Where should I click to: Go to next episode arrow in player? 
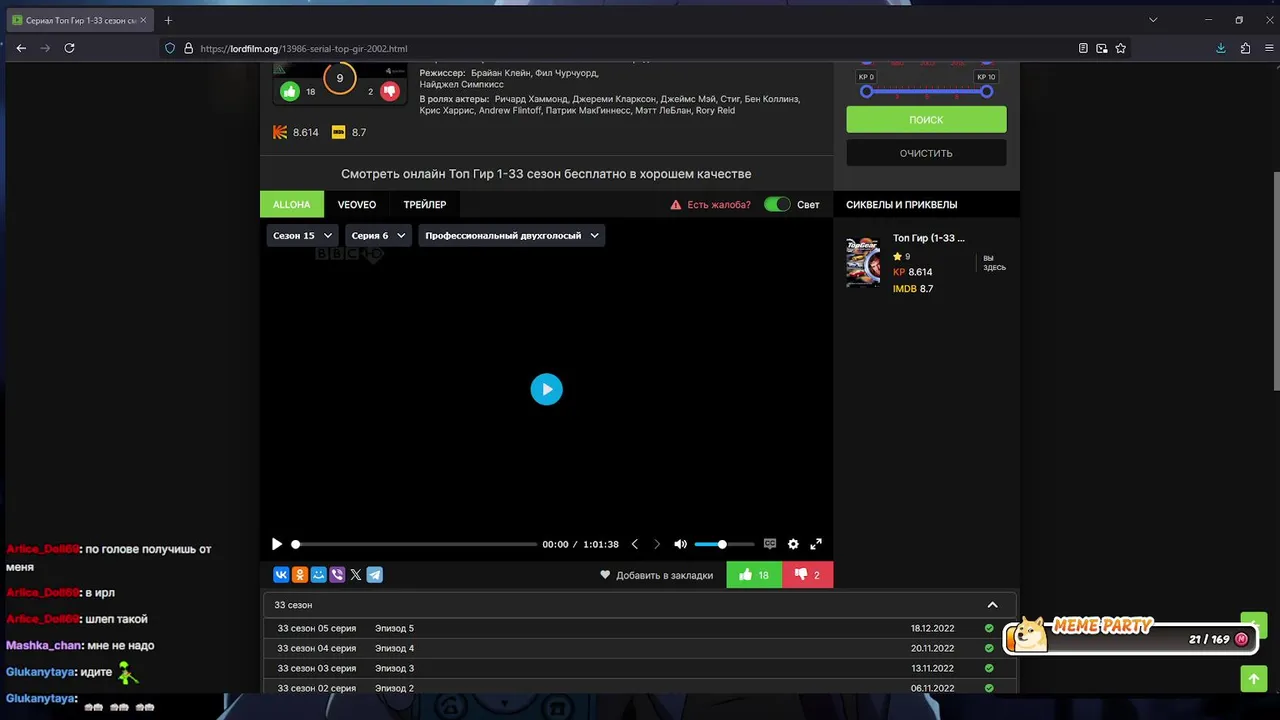pos(657,544)
